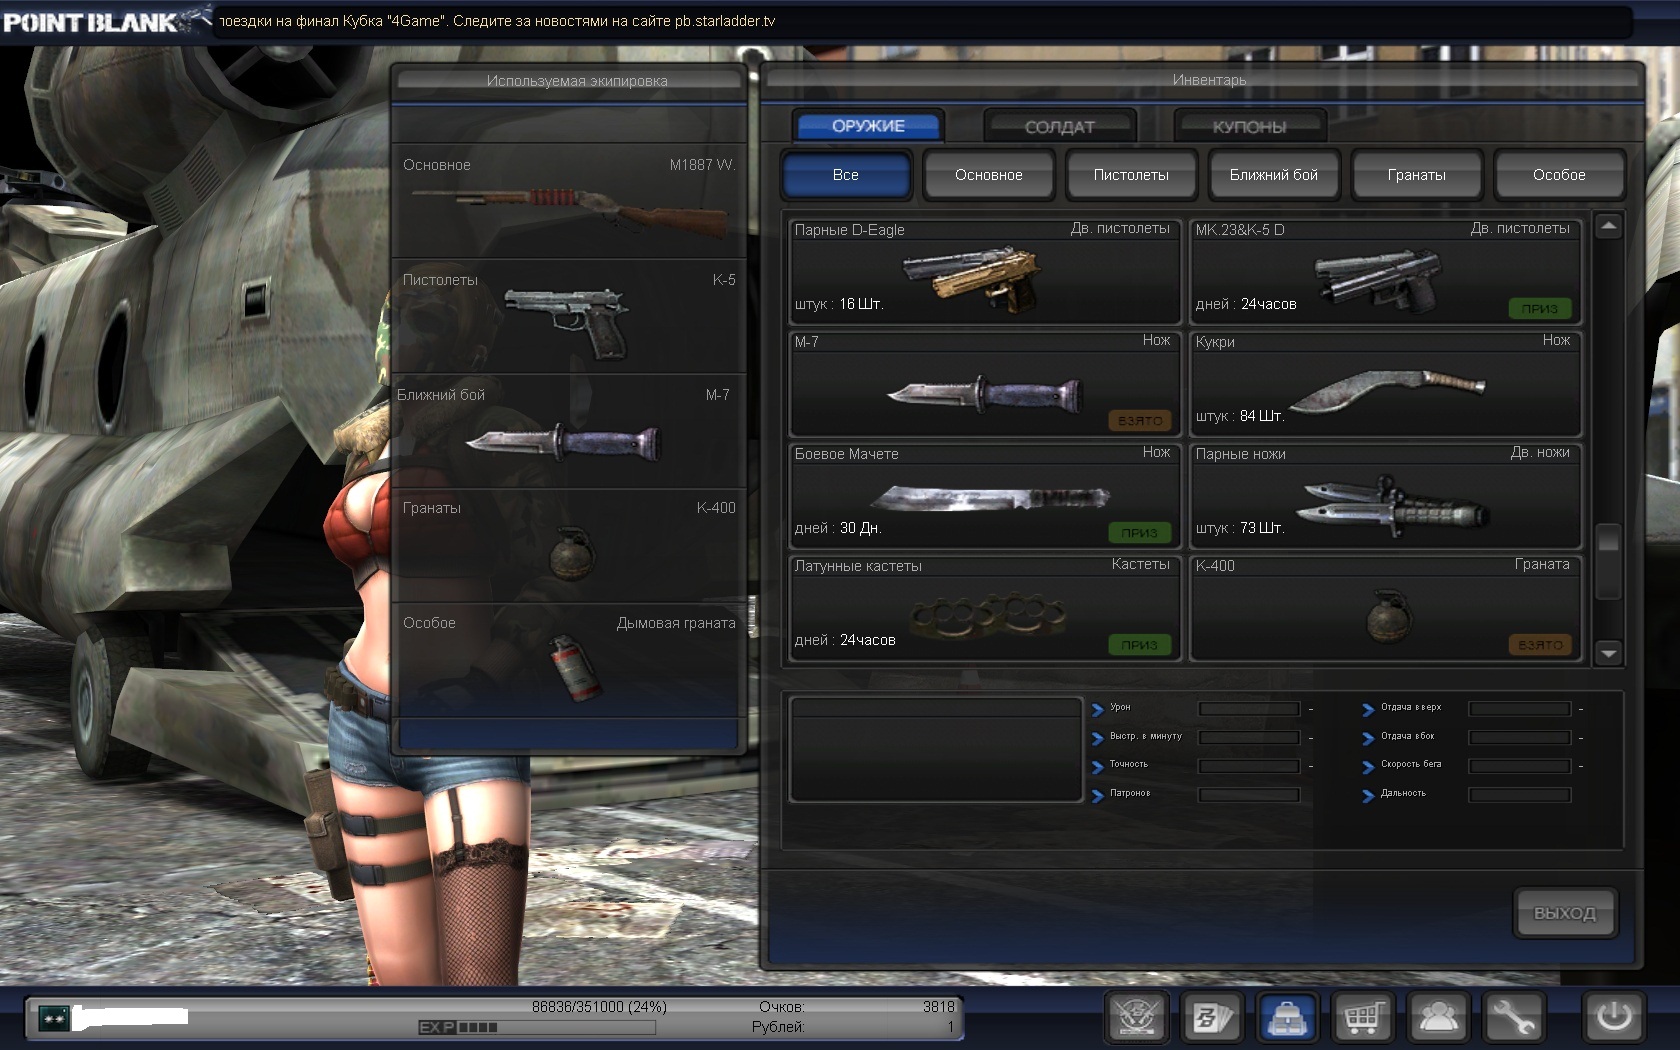Filter inventory by Особое
The height and width of the screenshot is (1050, 1680).
[1559, 175]
